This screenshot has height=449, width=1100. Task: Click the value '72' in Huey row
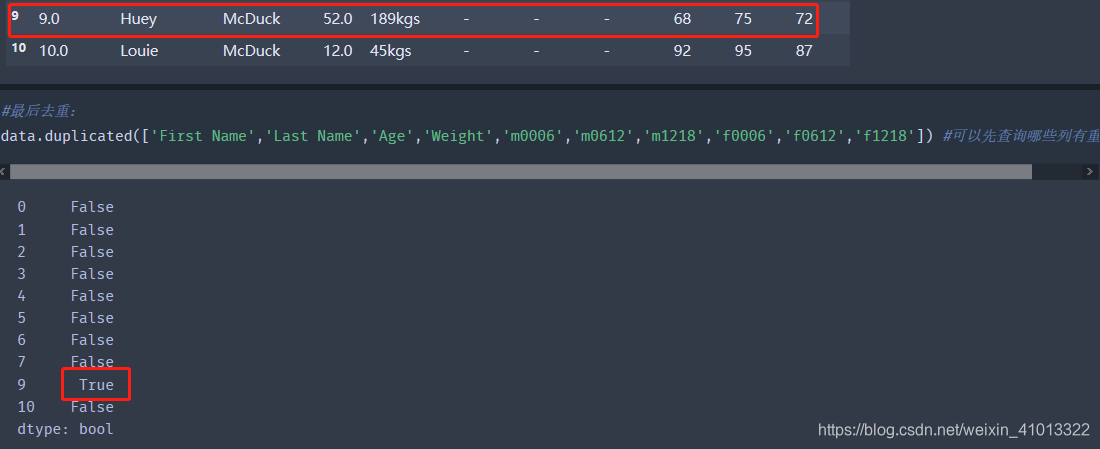(804, 19)
